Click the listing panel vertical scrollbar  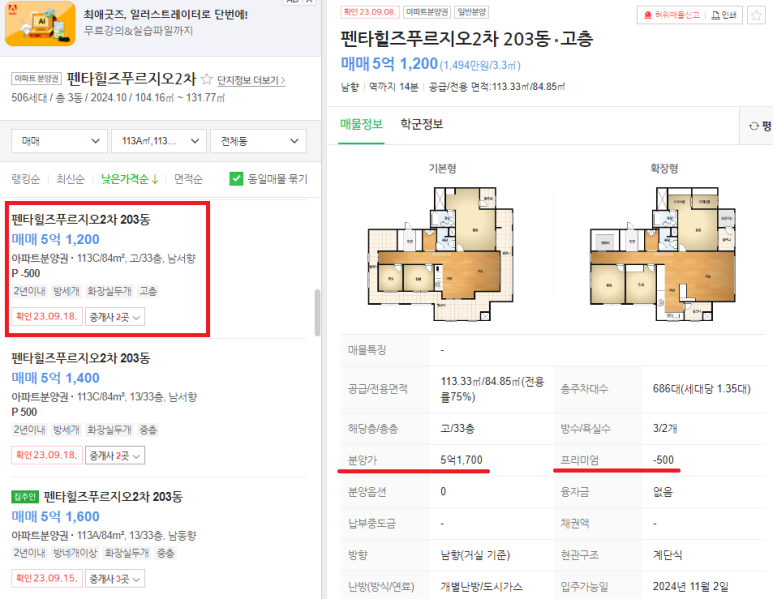pos(317,313)
